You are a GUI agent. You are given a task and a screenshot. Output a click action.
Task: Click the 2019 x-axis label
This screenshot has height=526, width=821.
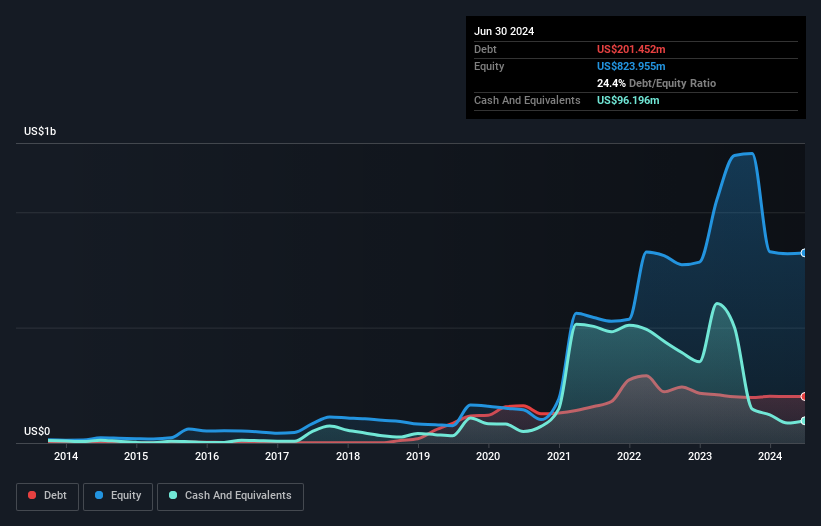(x=418, y=456)
